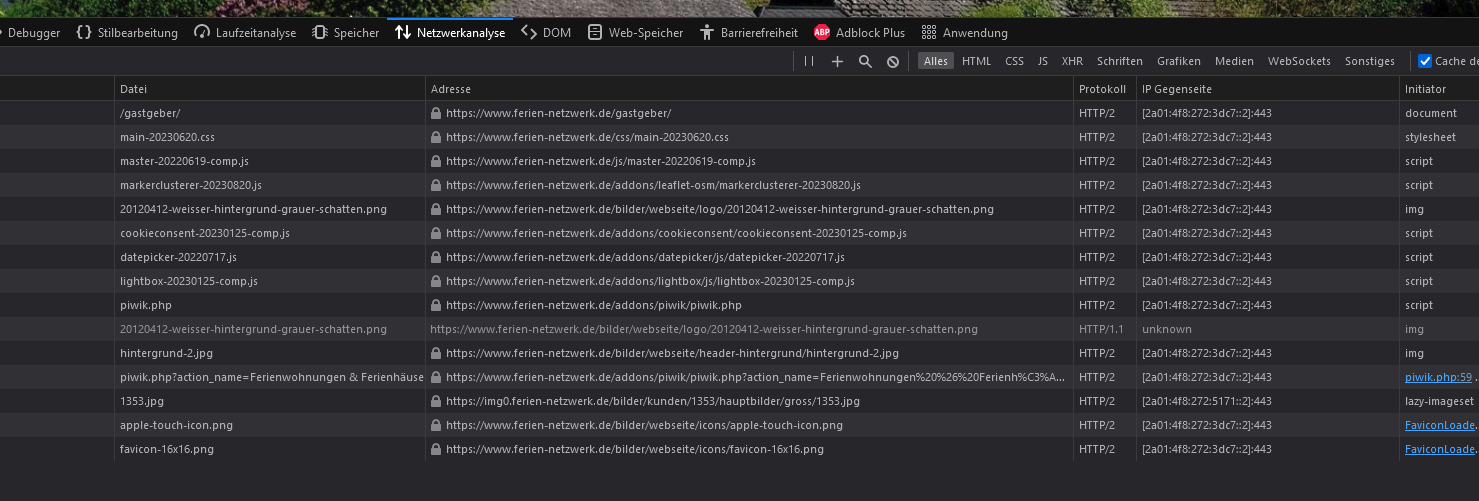The image size is (1479, 501).
Task: Toggle the CSS filter button
Action: pos(1014,61)
